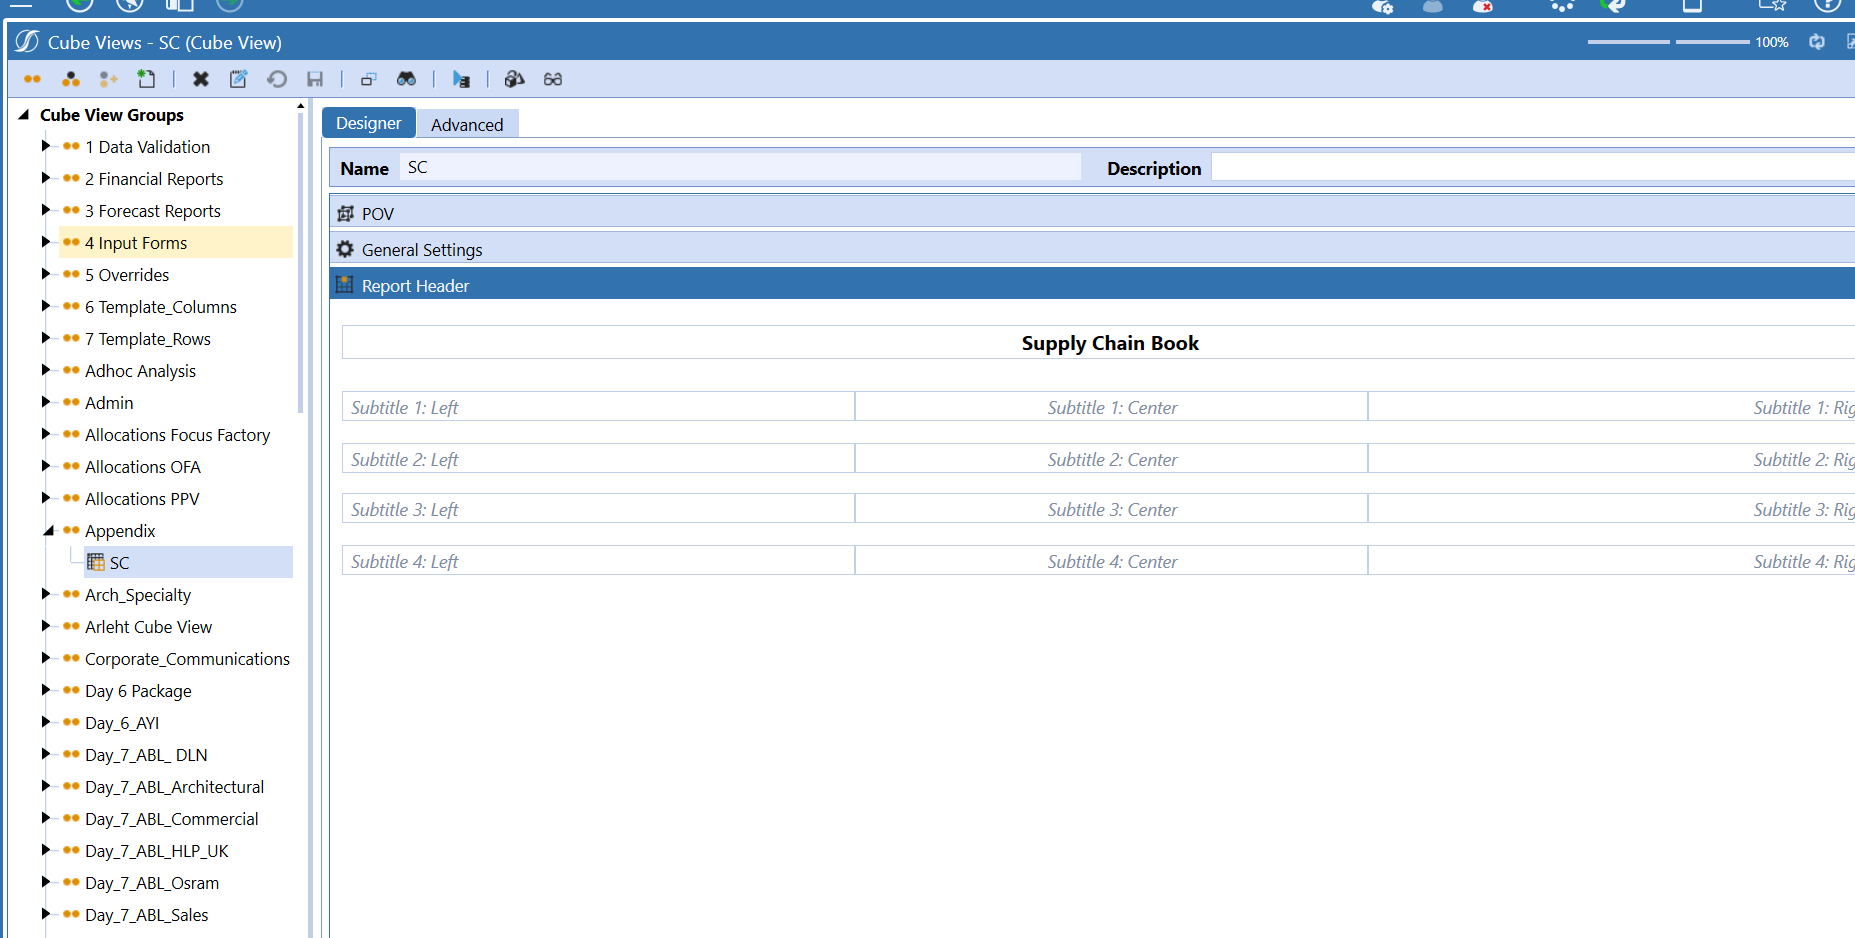Click the eyeglasses icon in toolbar
The width and height of the screenshot is (1855, 938).
[x=553, y=79]
